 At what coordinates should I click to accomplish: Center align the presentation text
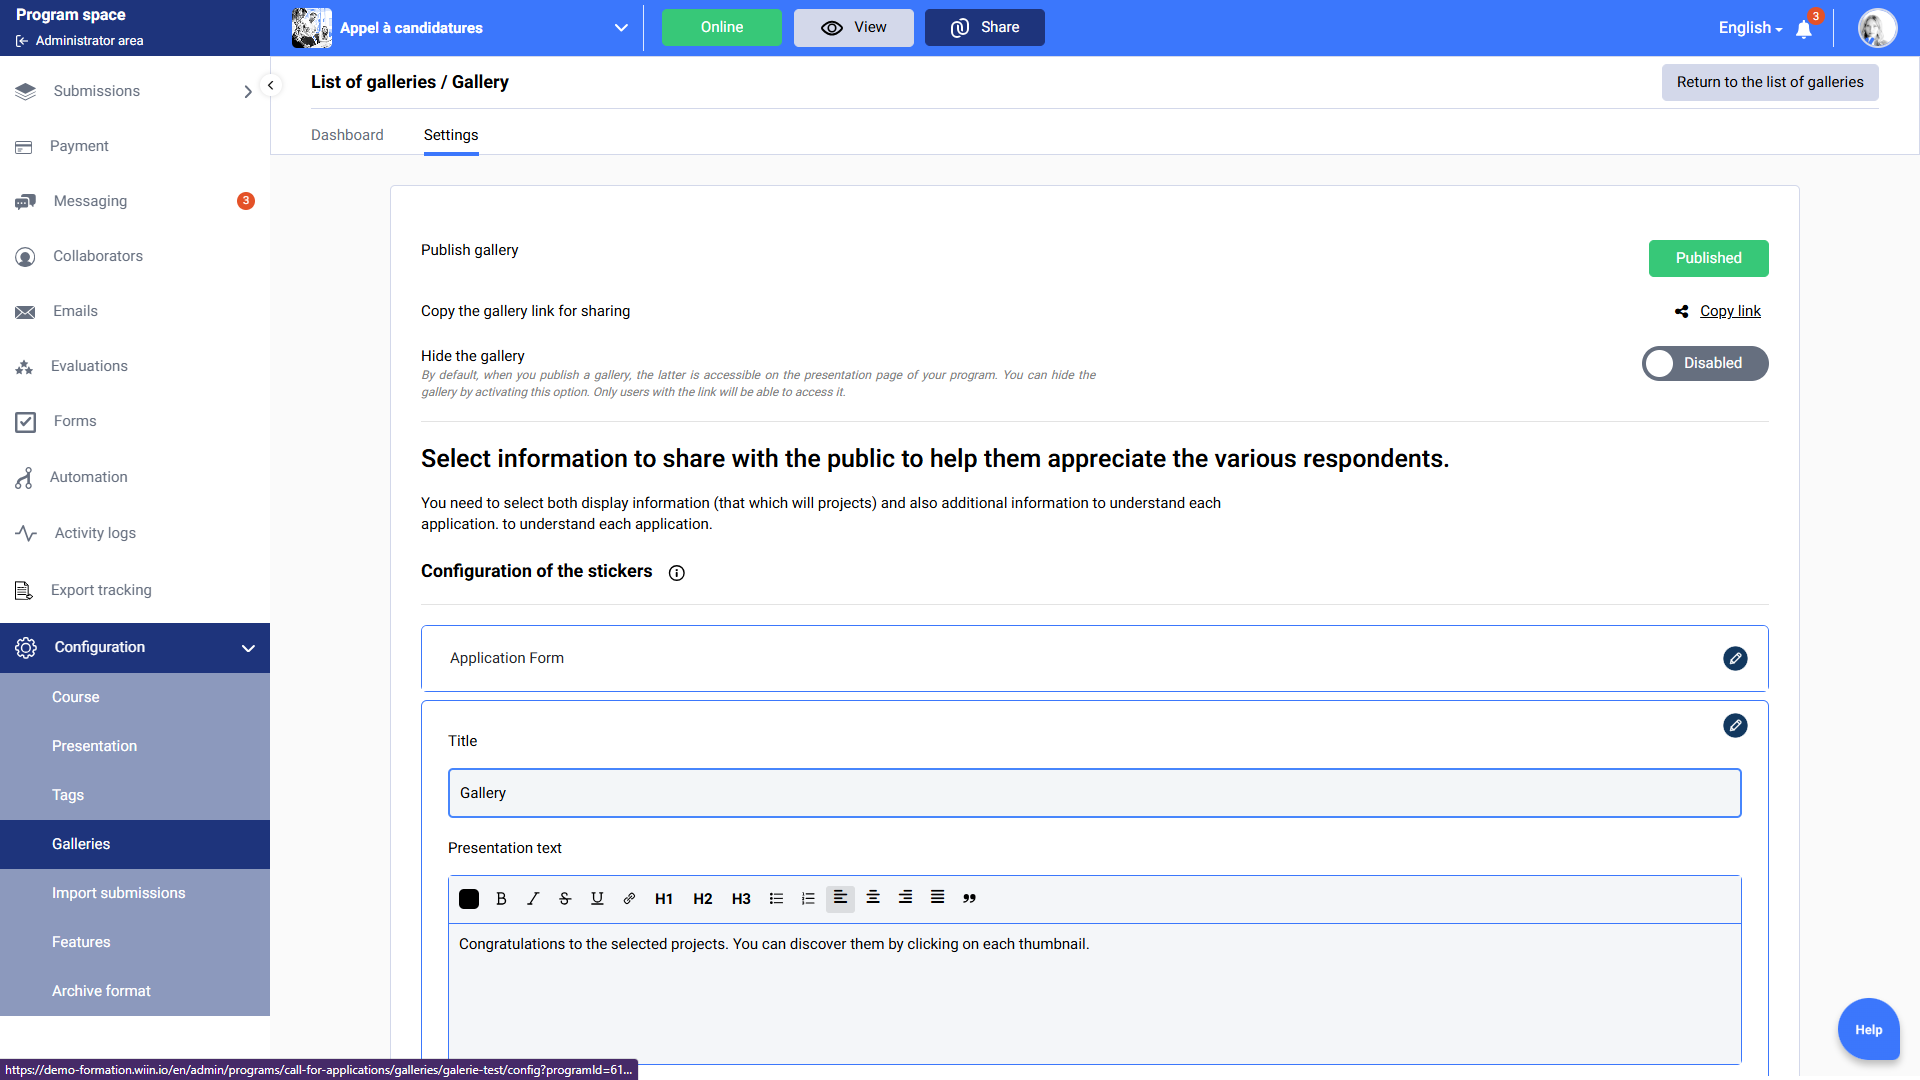873,898
